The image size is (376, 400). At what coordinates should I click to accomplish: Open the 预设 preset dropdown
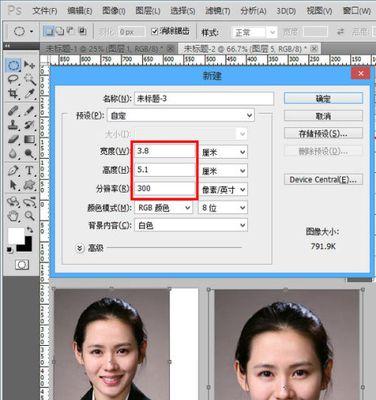click(181, 116)
